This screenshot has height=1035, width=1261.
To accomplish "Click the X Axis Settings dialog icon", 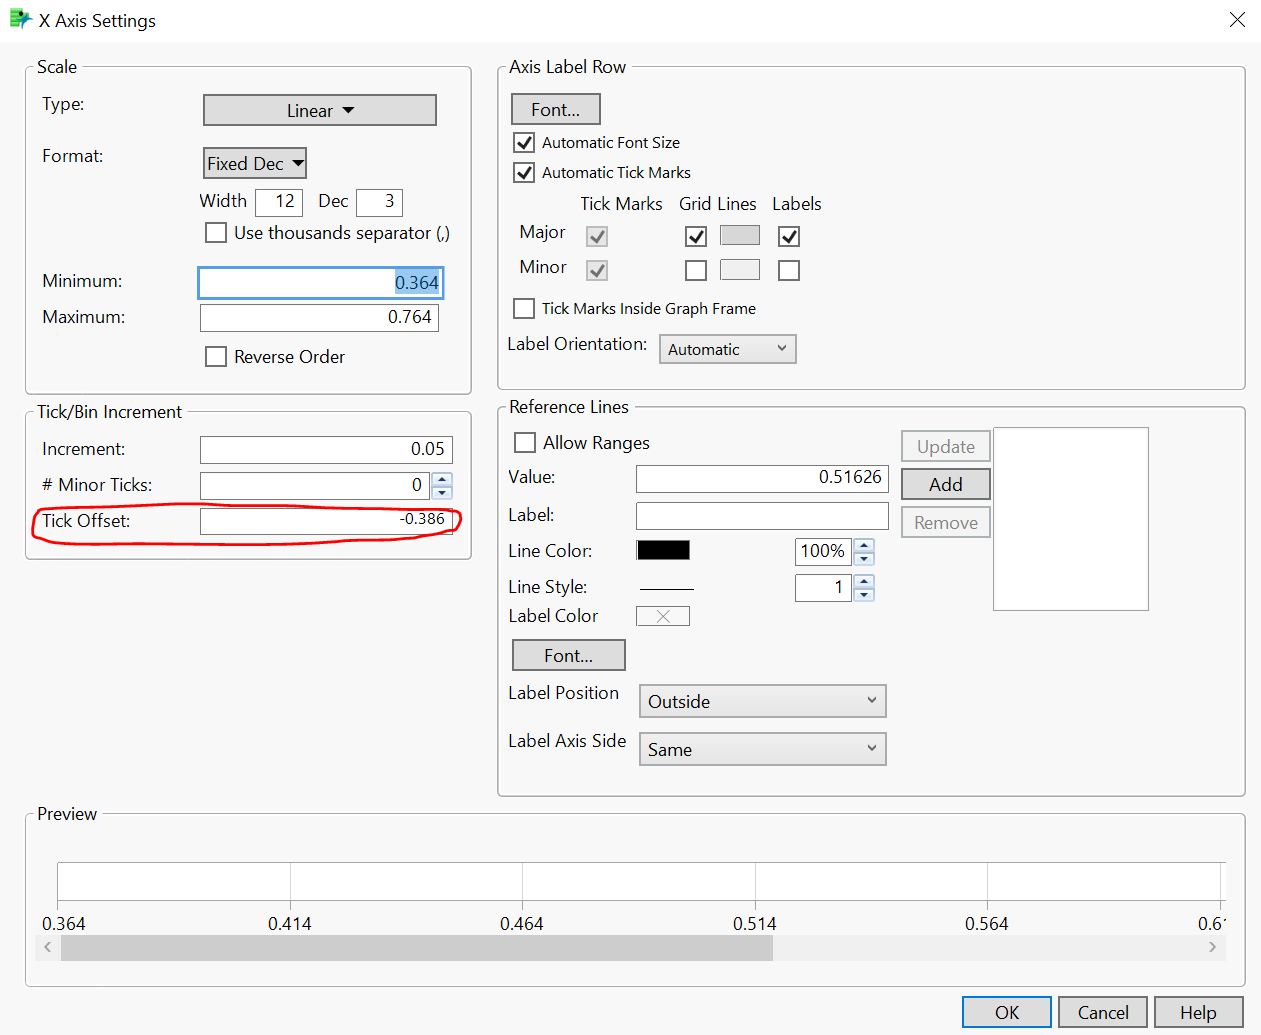I will [20, 19].
